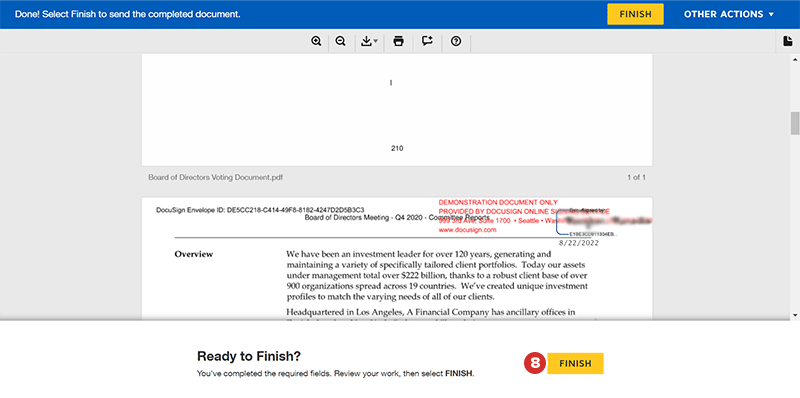Viewport: 800px width, 398px height.
Task: Add a comment using the comment icon
Action: 428,41
